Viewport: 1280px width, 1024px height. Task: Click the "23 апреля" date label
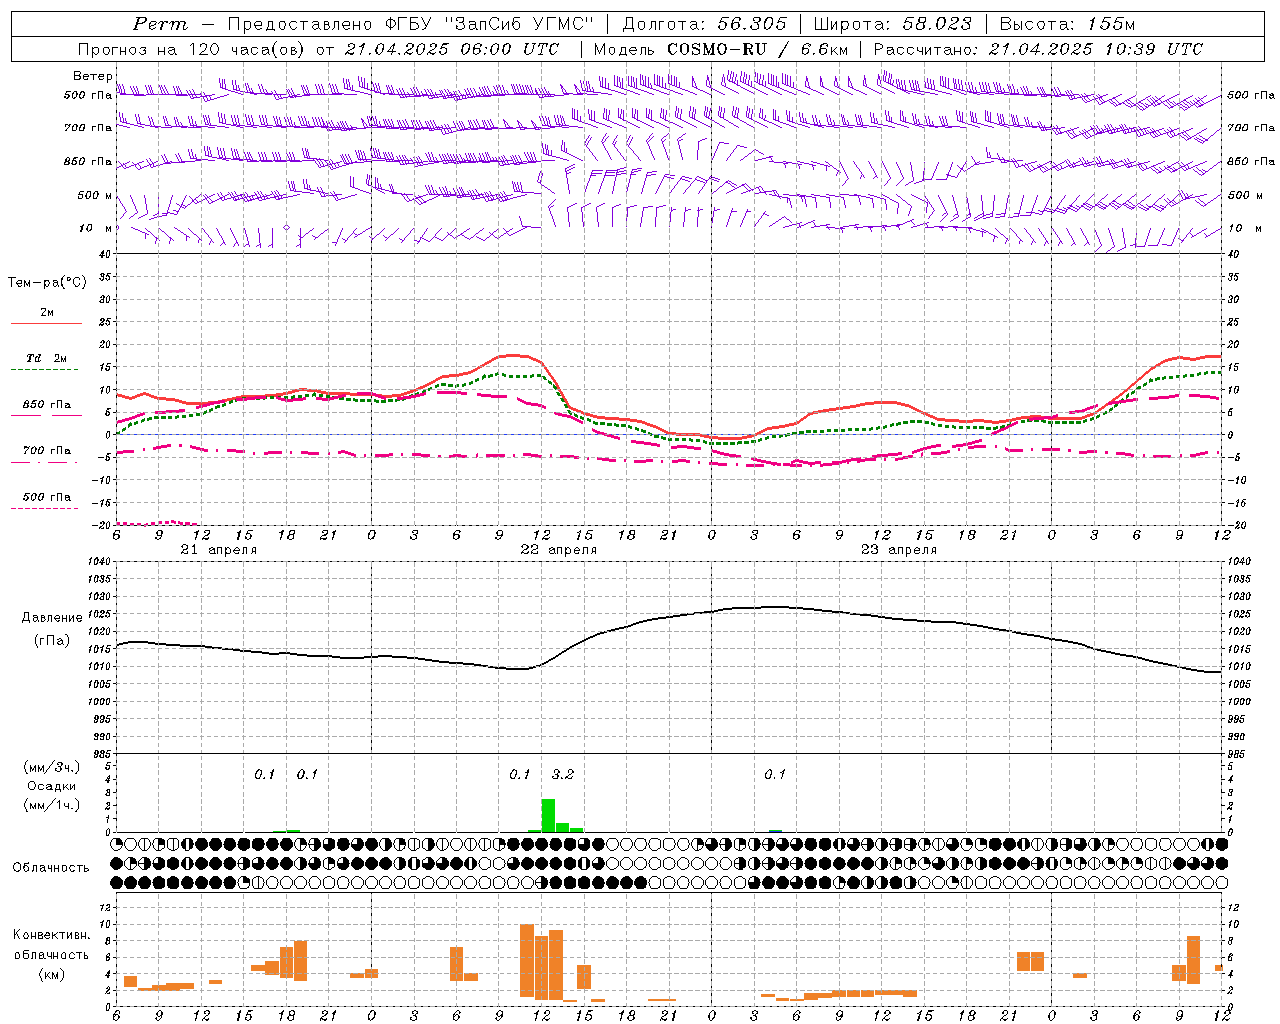[899, 550]
